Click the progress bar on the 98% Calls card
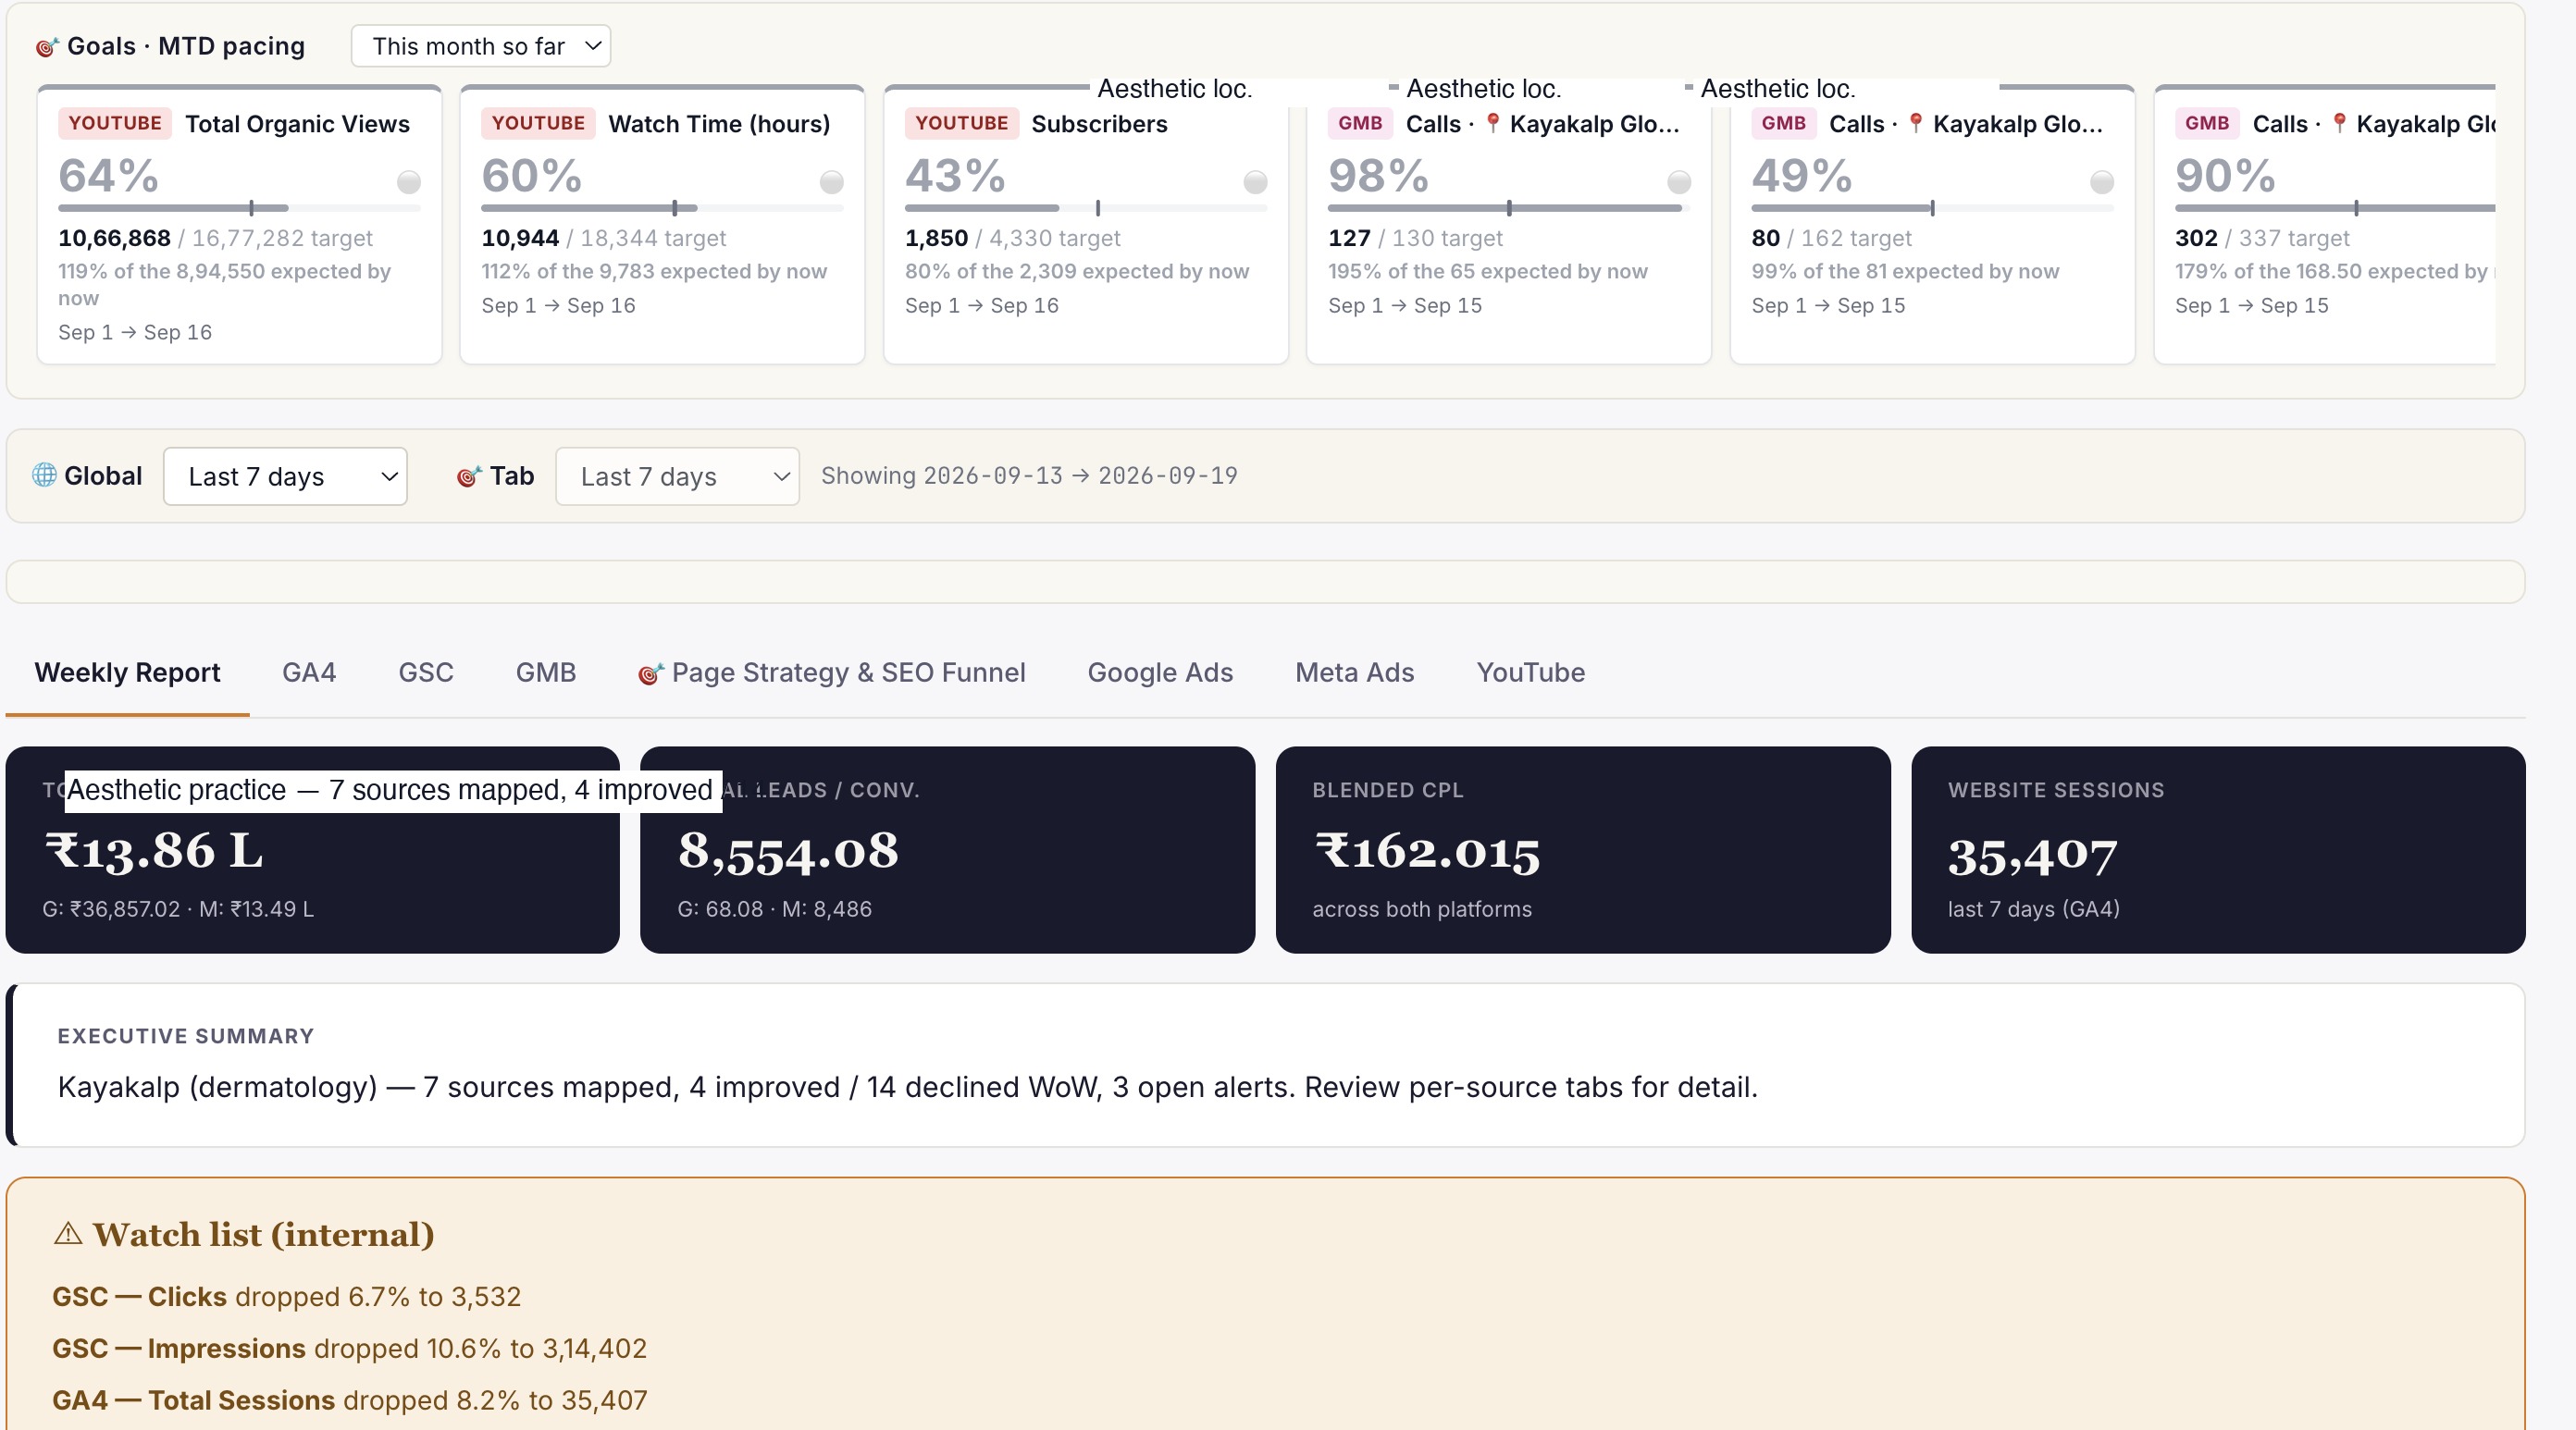Image resolution: width=2576 pixels, height=1430 pixels. [1510, 208]
